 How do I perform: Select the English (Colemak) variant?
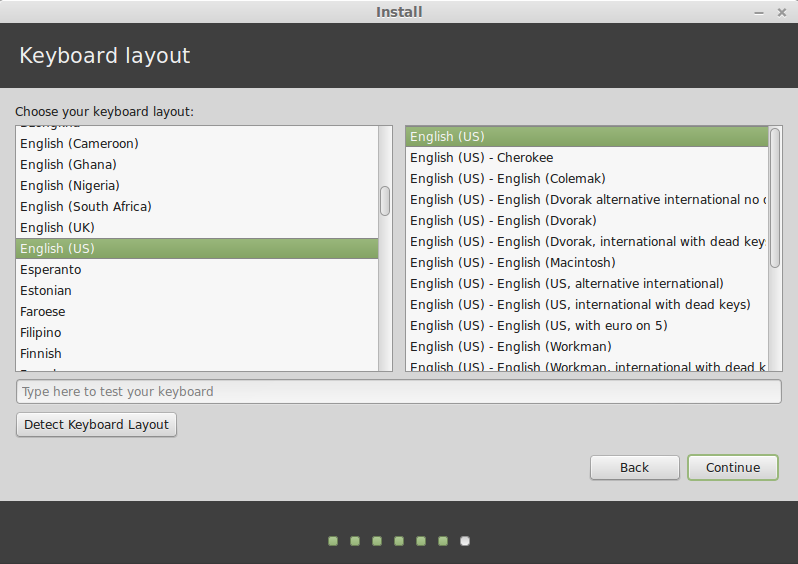(587, 179)
